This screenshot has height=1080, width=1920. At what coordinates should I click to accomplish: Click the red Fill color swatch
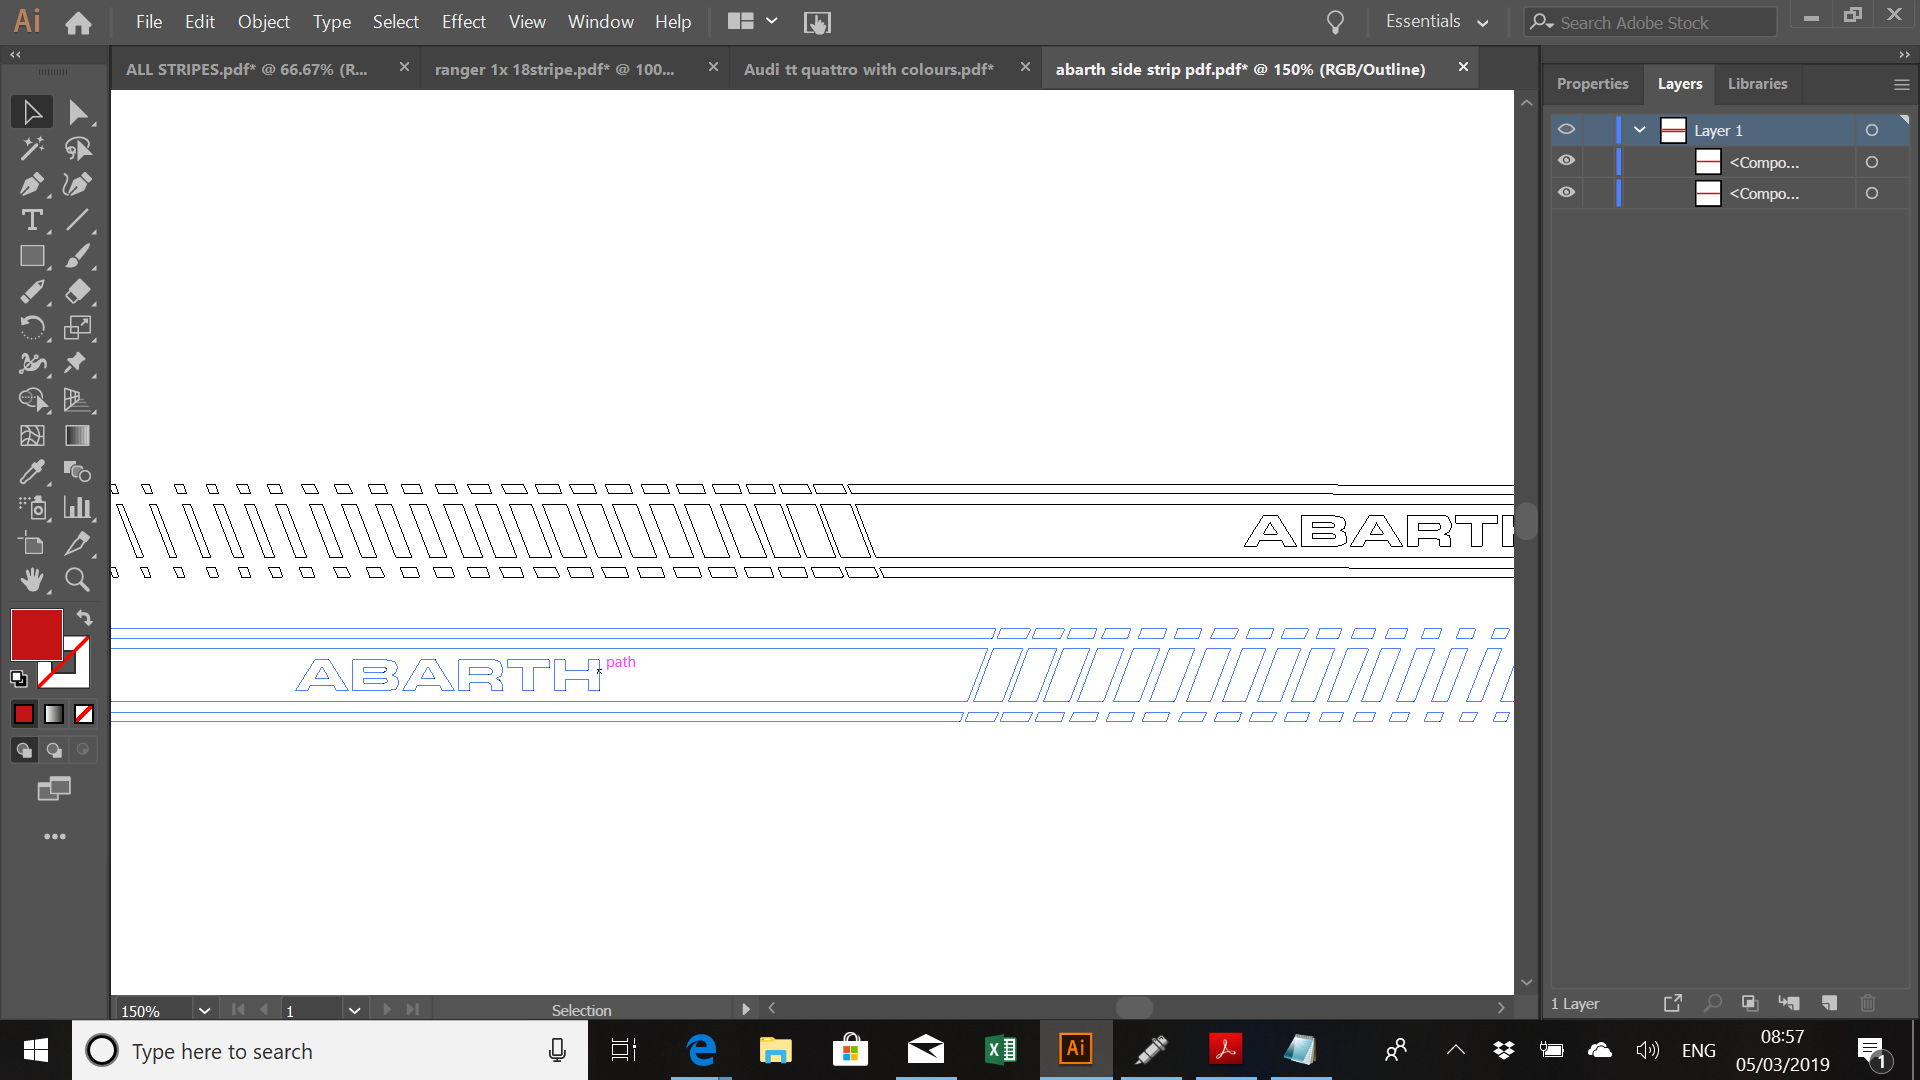[37, 635]
